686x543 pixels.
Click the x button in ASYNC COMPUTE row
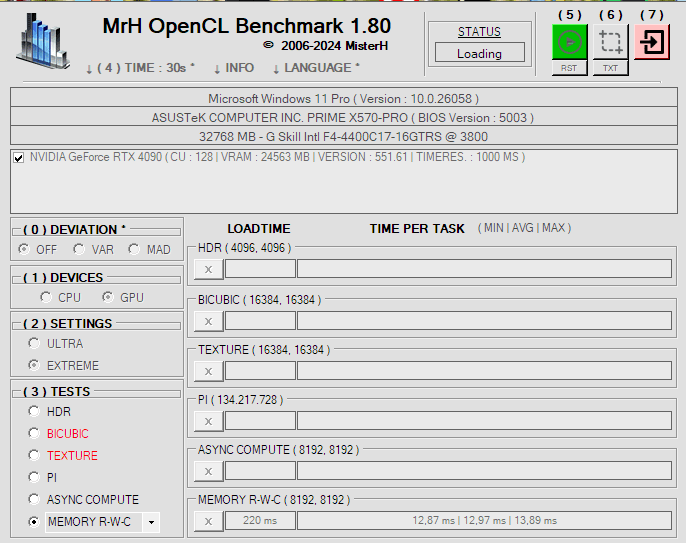point(209,471)
